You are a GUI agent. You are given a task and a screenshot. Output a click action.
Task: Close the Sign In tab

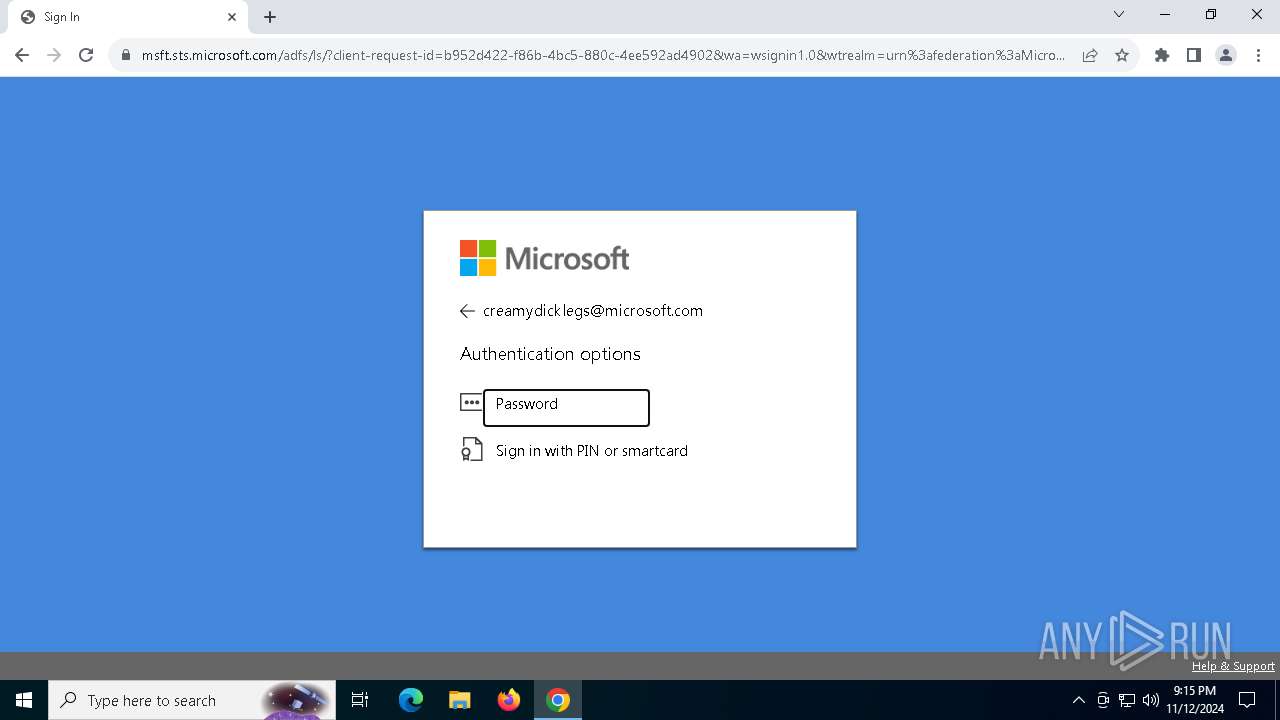point(232,17)
